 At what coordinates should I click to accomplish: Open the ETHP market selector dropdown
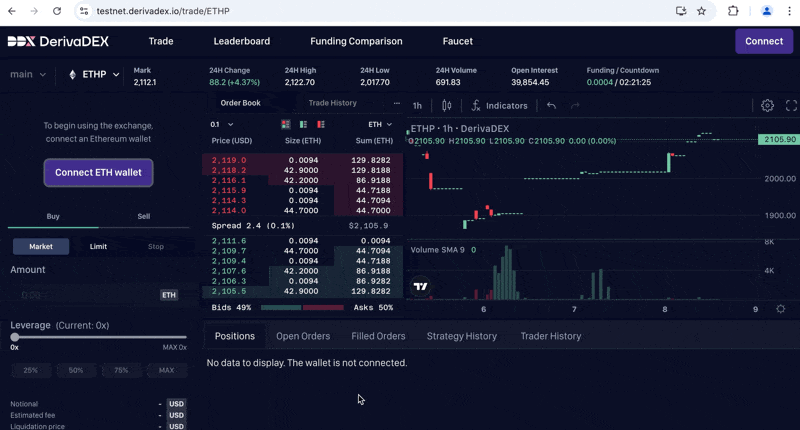click(x=94, y=74)
